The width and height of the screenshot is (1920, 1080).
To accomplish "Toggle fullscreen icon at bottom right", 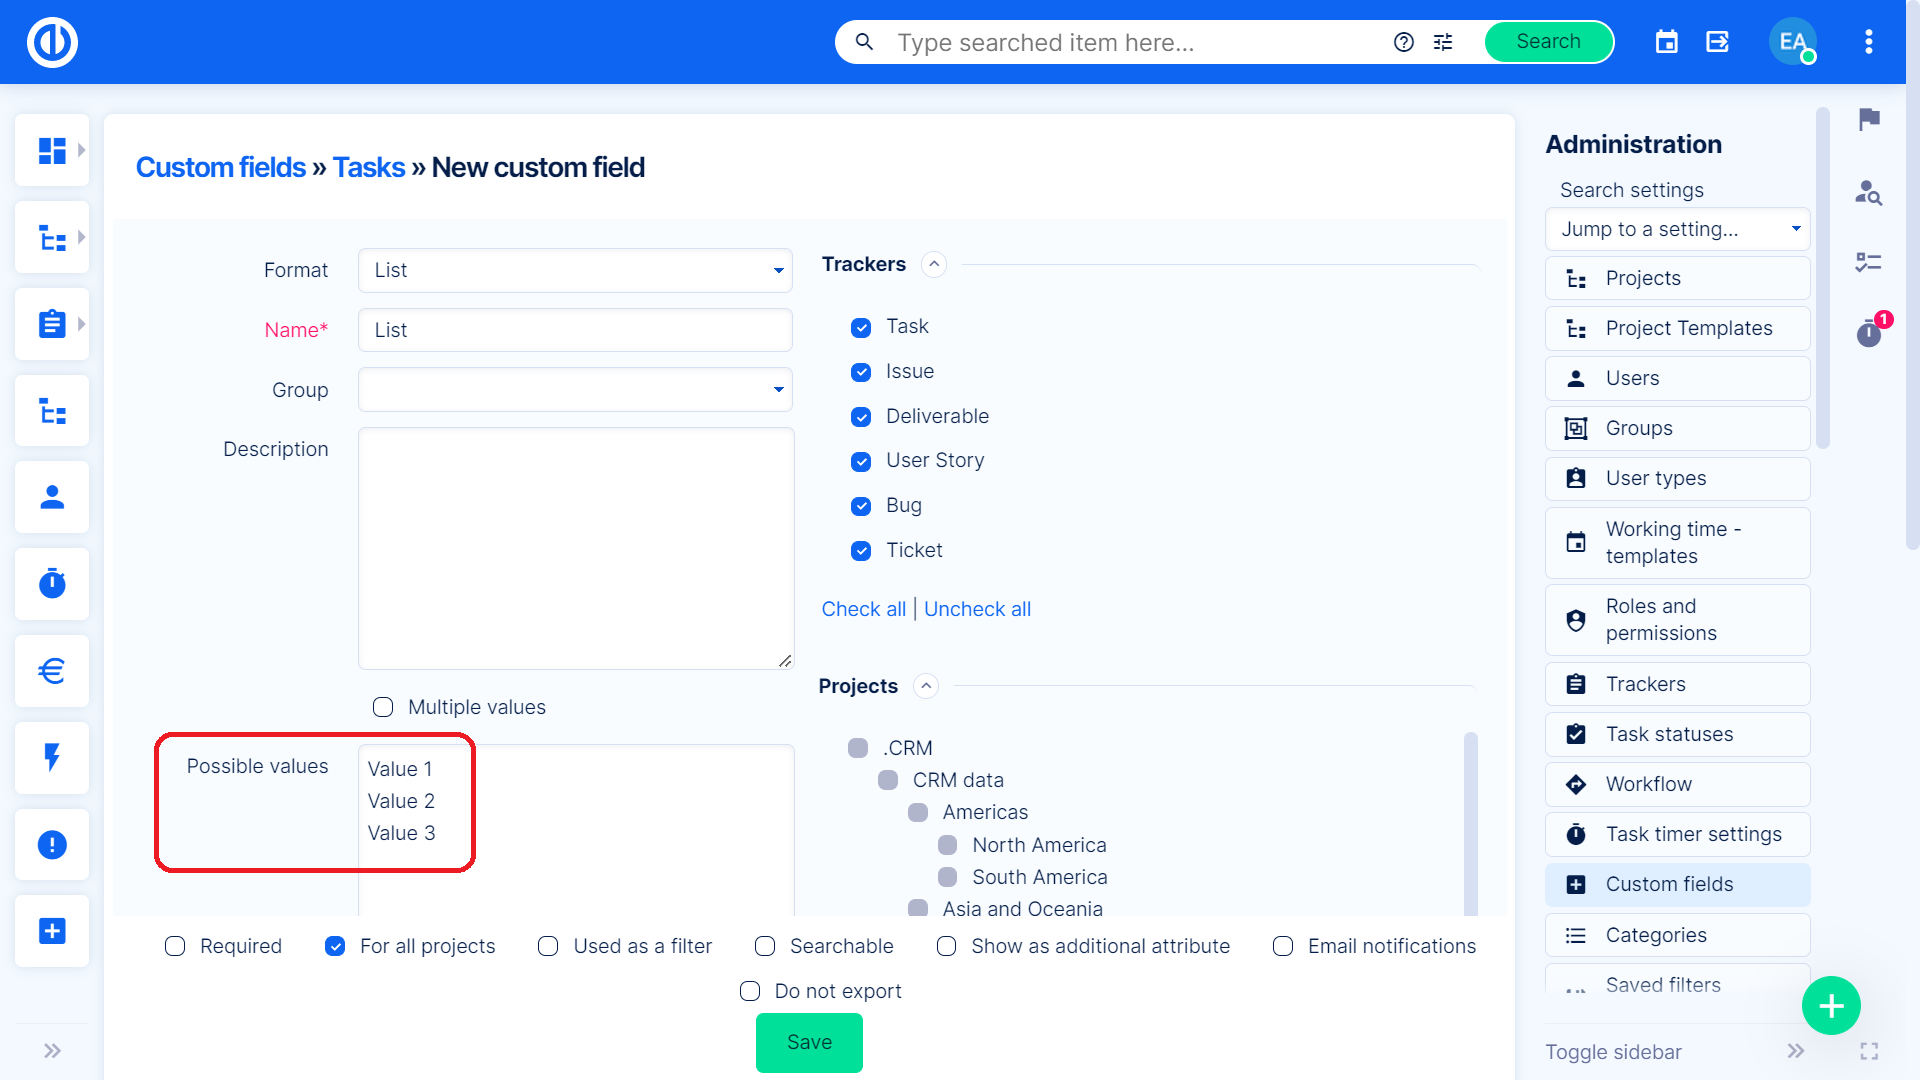I will pyautogui.click(x=1869, y=1051).
